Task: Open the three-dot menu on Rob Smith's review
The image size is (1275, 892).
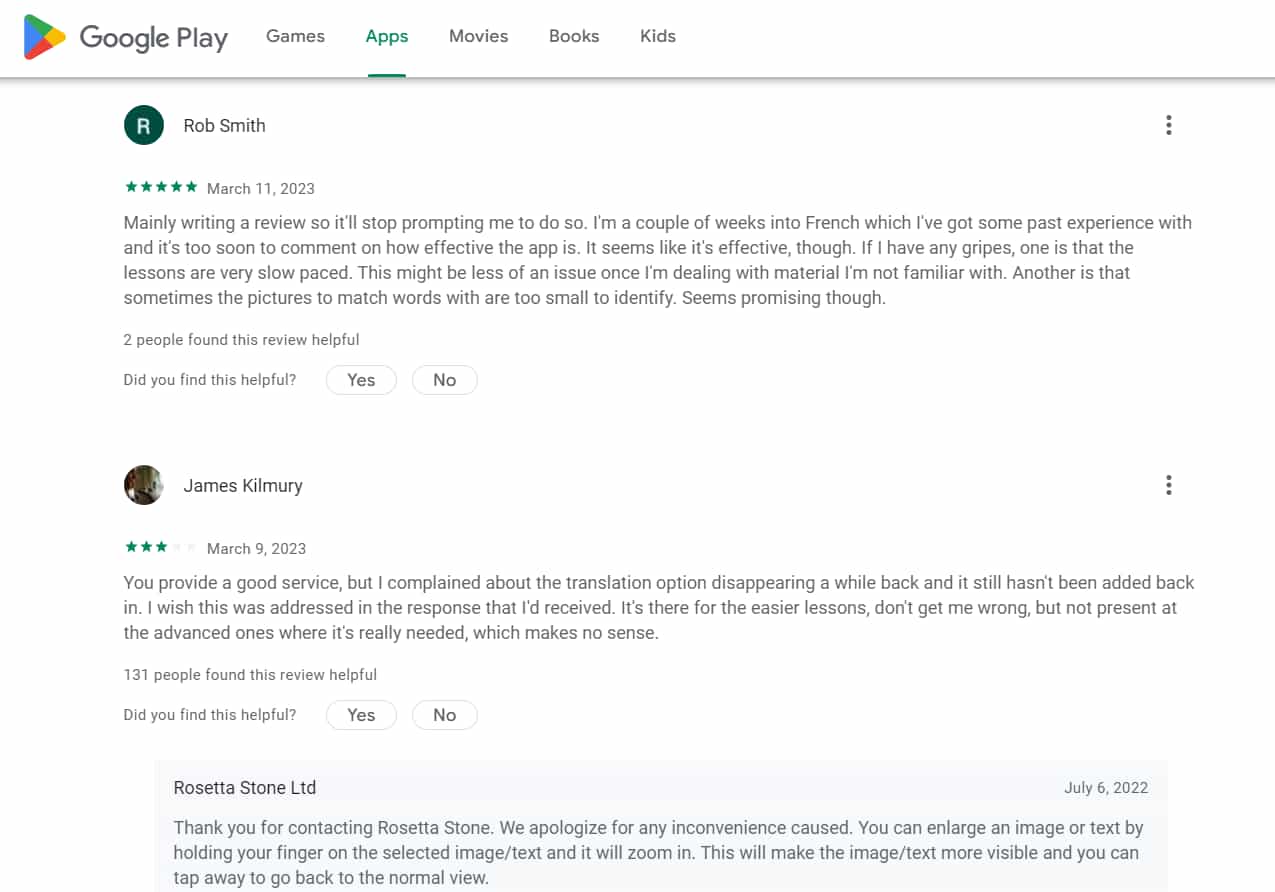Action: click(1168, 125)
